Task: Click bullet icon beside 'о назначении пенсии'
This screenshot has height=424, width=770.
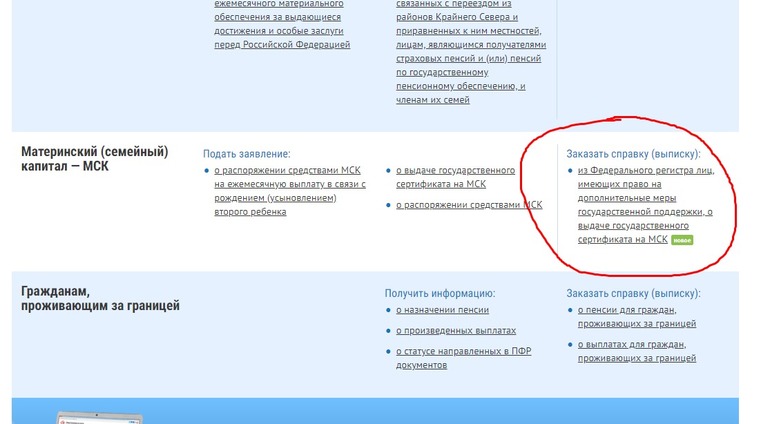Action: (388, 311)
